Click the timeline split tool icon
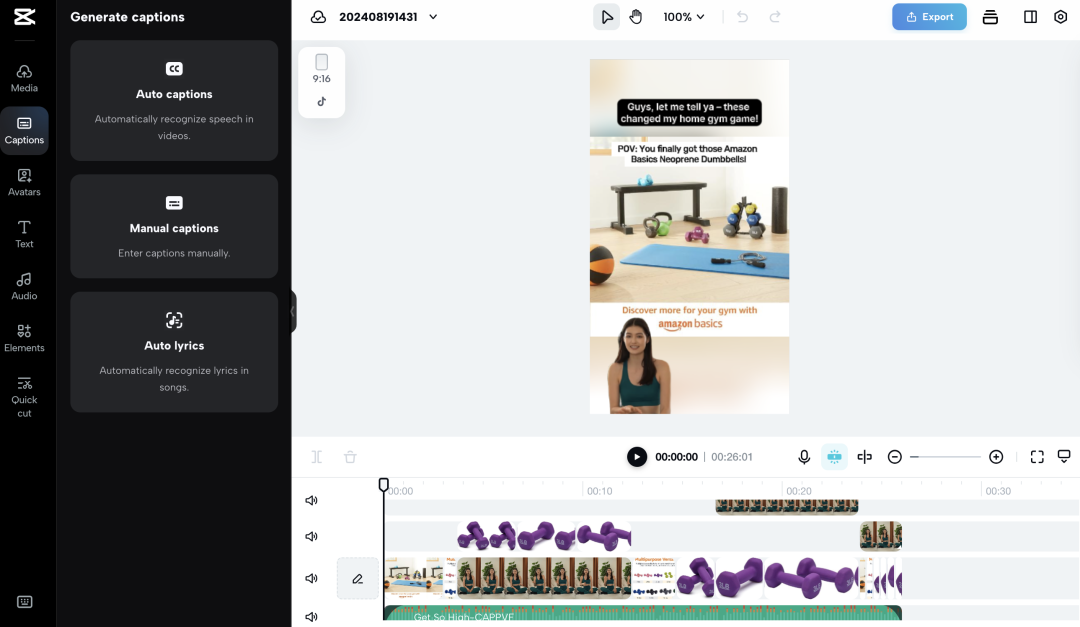Screen dimensions: 1080x627 317,457
